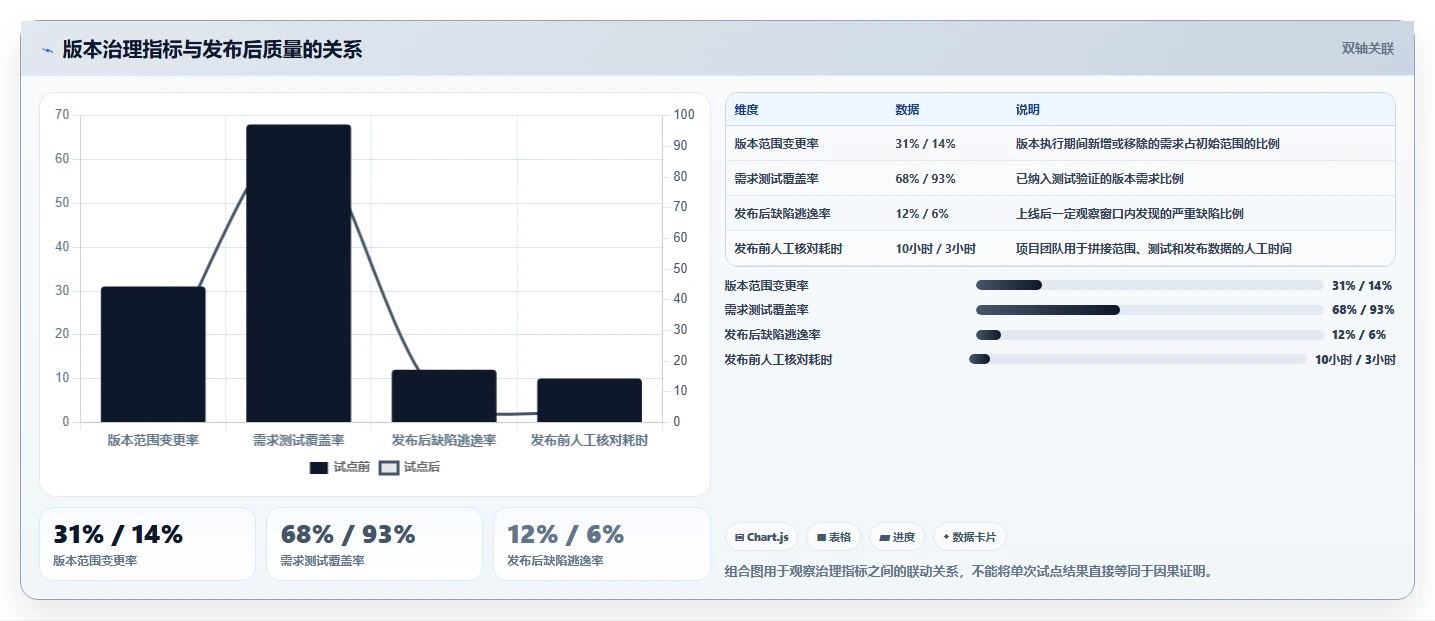Image resolution: width=1435 pixels, height=621 pixels.
Task: Click the 发布前人工核对耗时 x-axis label
Action: 589,440
